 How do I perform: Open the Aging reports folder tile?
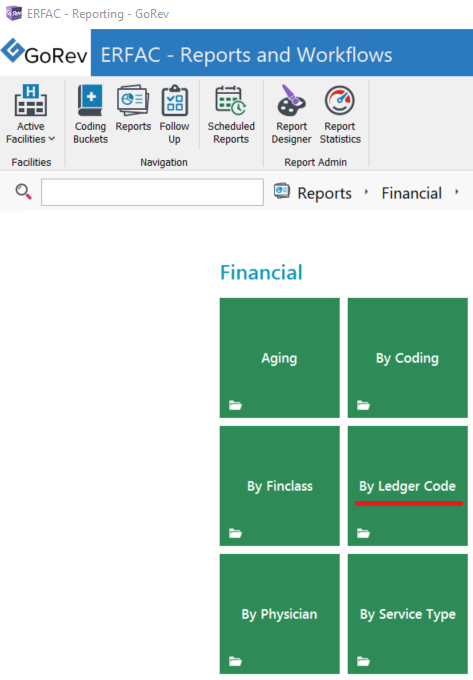(280, 358)
